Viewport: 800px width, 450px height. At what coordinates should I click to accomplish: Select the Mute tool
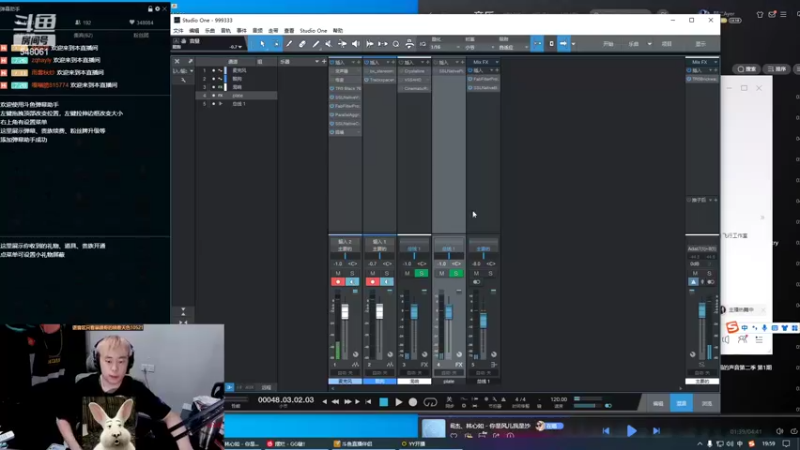pyautogui.click(x=329, y=44)
